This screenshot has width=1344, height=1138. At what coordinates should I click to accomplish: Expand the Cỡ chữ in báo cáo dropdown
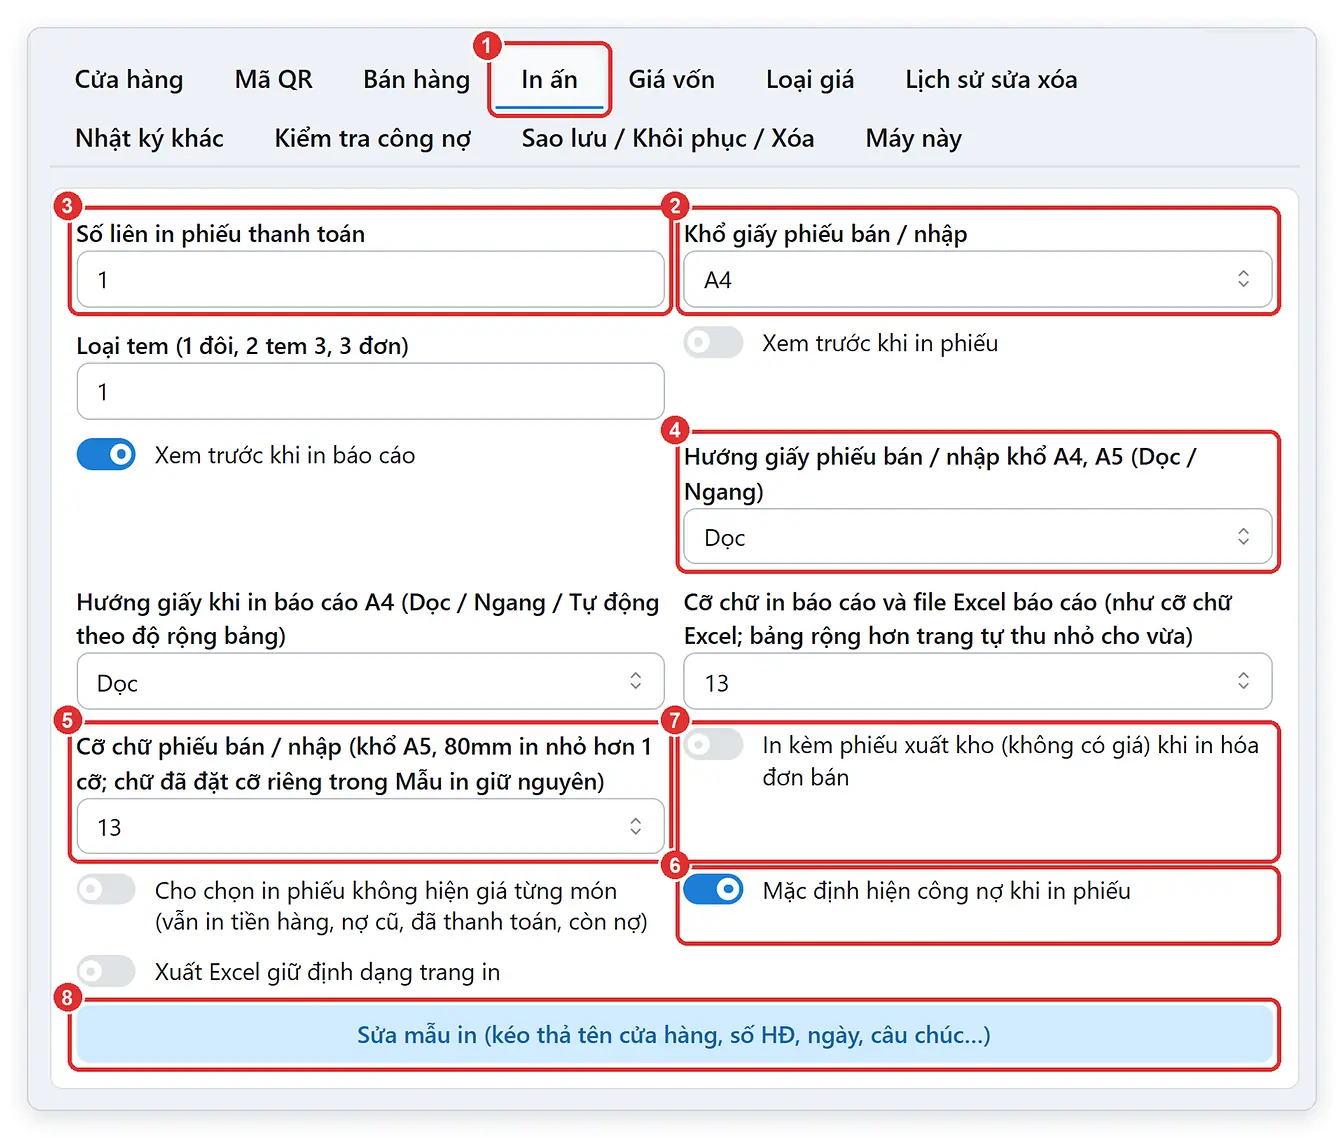click(x=978, y=682)
